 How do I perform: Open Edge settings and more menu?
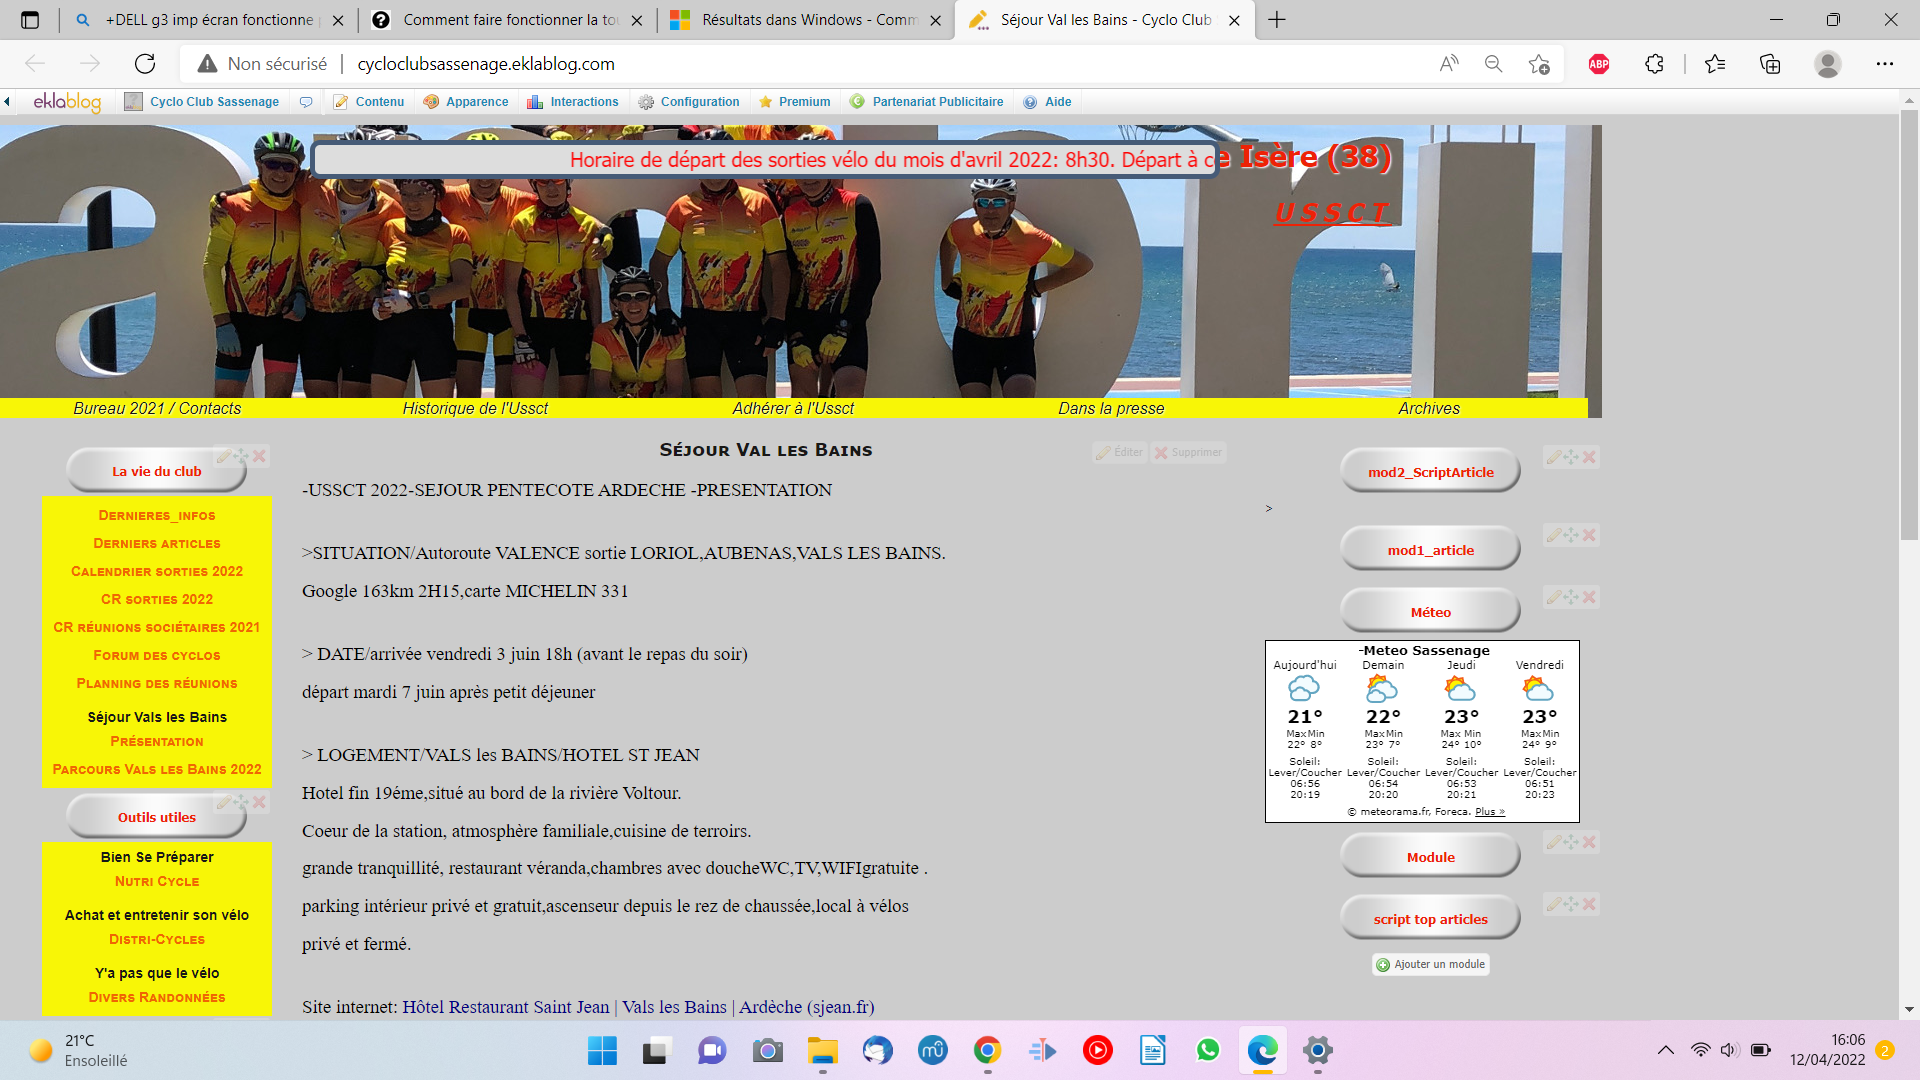pyautogui.click(x=1885, y=64)
